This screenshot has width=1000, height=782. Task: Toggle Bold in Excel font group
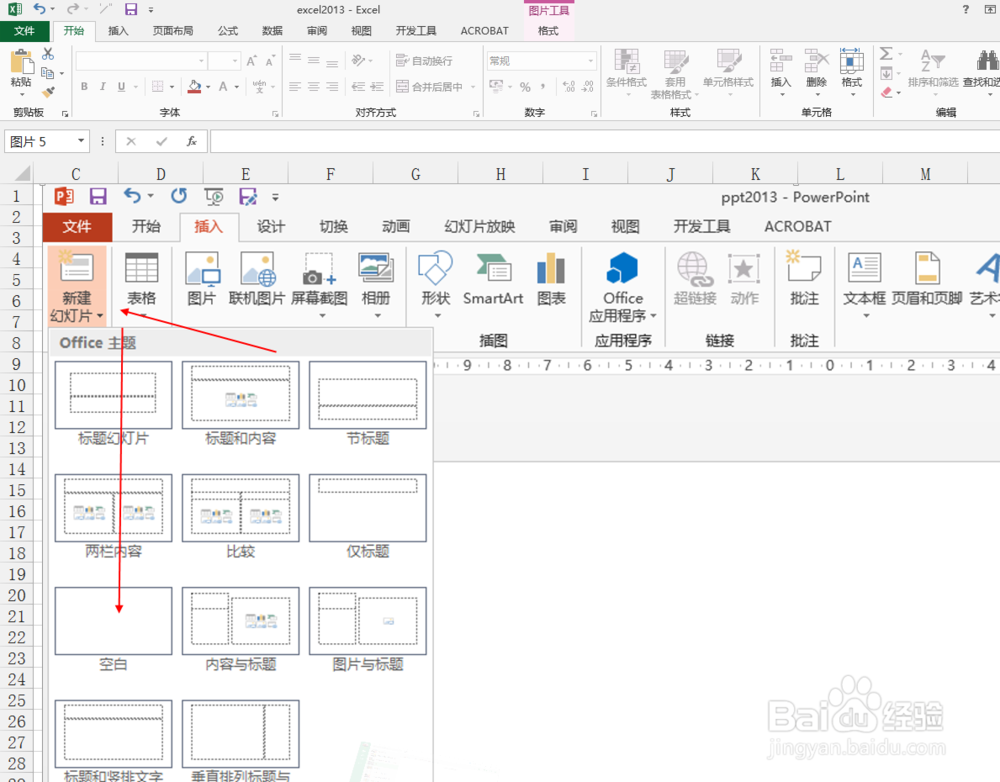tap(84, 87)
